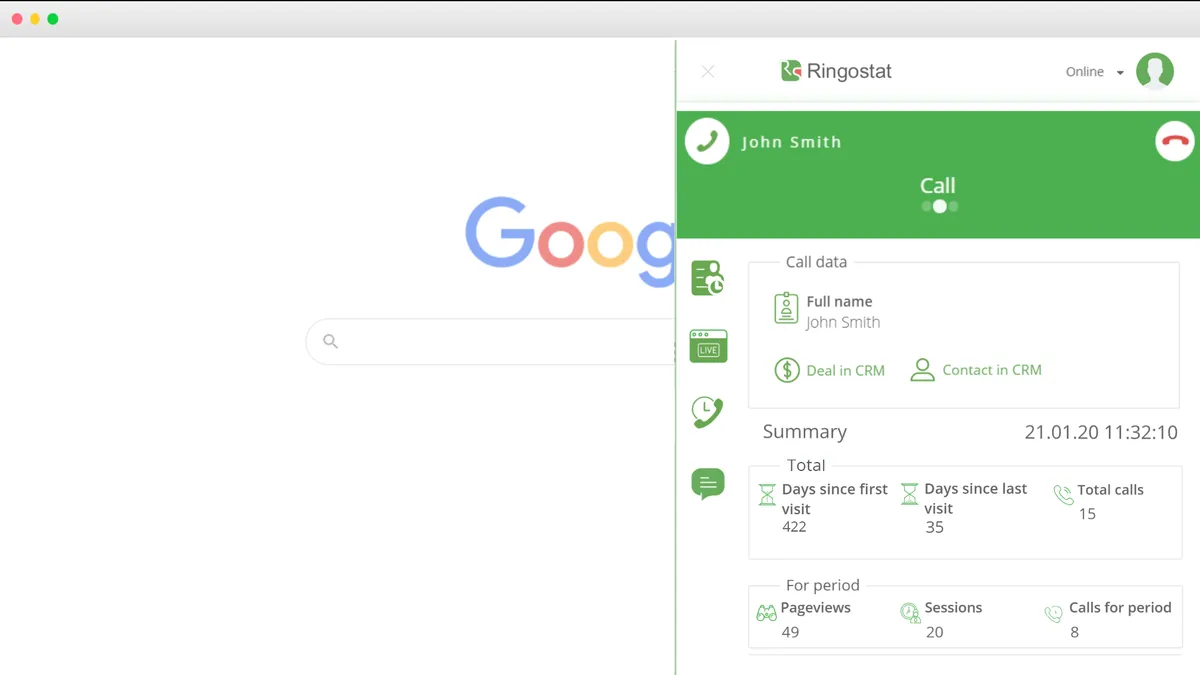The image size is (1200, 675).
Task: Click the green fullscreen window button
Action: [53, 19]
